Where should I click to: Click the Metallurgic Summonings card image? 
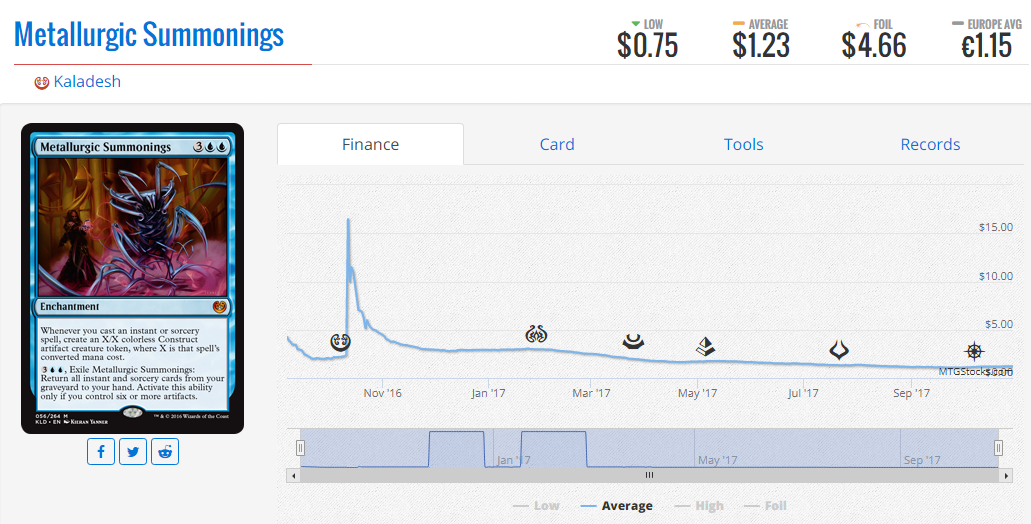[x=132, y=278]
